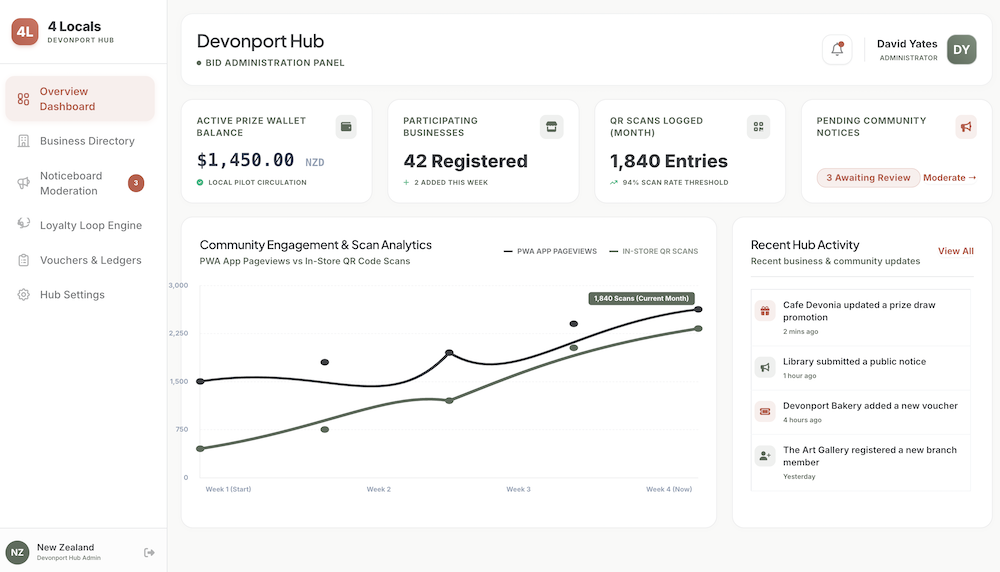Image resolution: width=1000 pixels, height=572 pixels.
Task: Click '94% SCAN RATE THRESHOLD' text
Action: coord(675,182)
